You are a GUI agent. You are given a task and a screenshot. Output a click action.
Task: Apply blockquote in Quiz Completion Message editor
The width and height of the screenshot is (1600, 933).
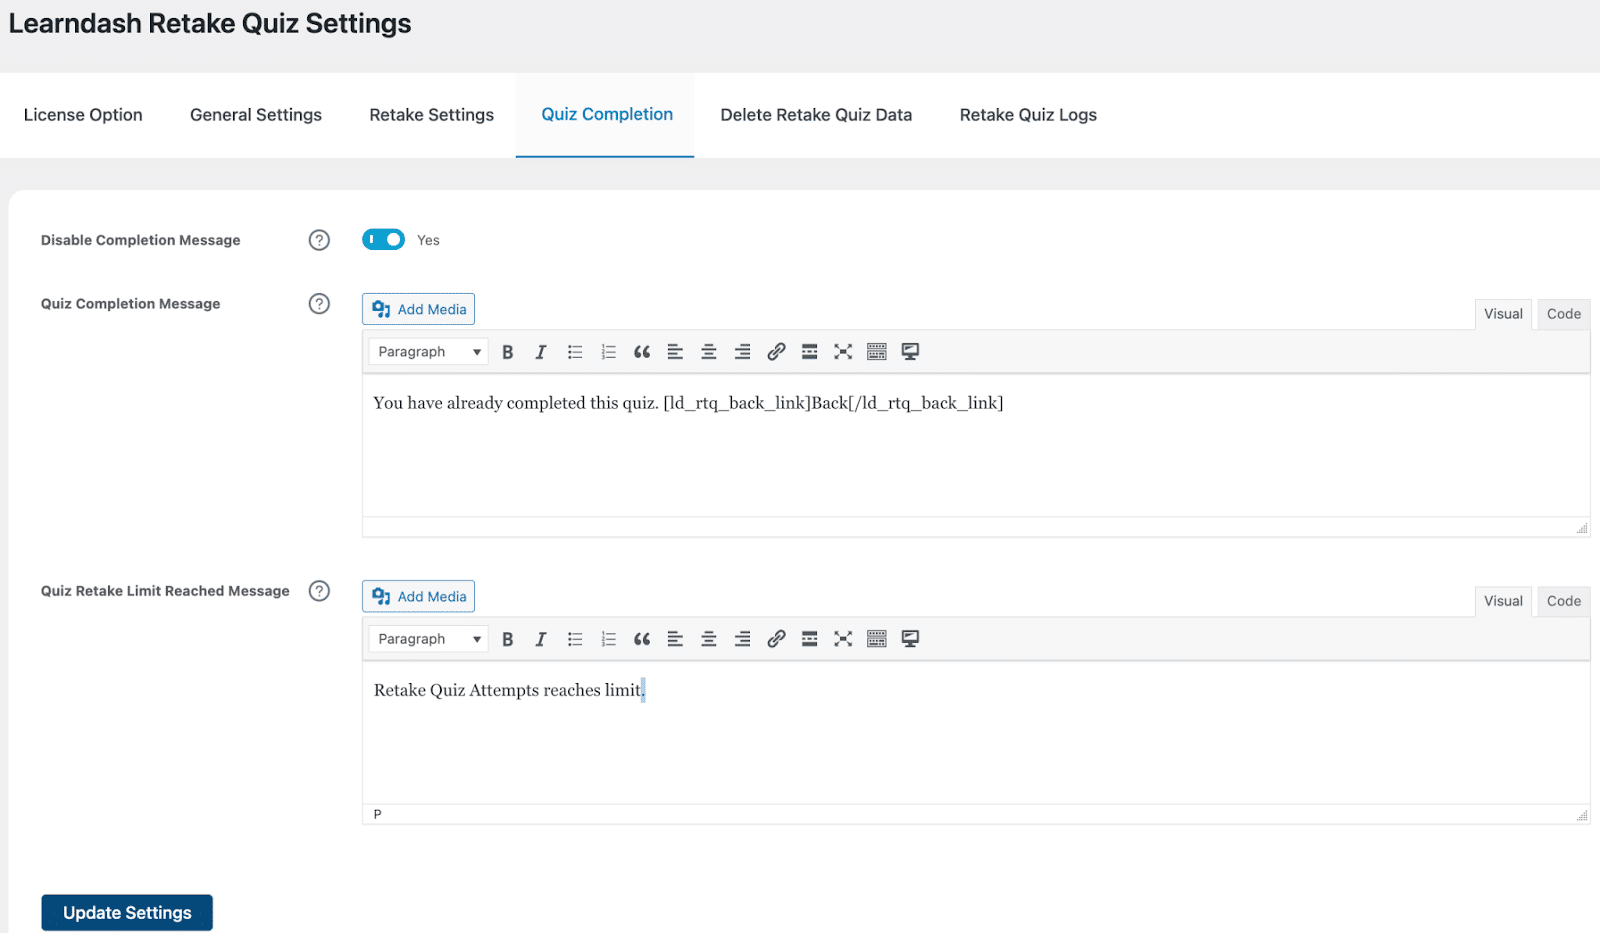point(642,352)
